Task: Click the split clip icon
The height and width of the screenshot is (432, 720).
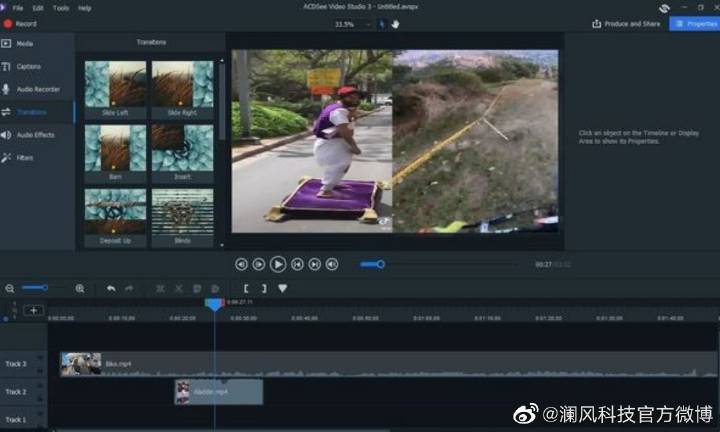Action: click(x=160, y=288)
